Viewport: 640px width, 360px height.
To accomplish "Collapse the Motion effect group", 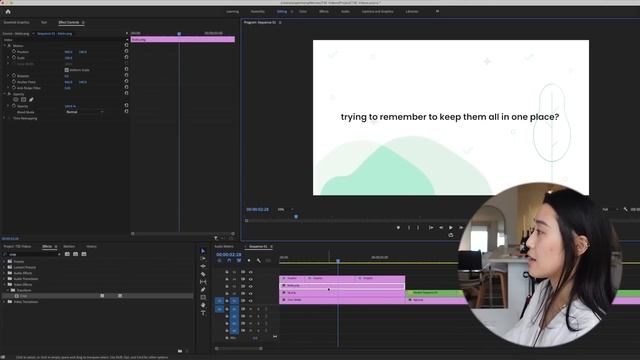I will [x=5, y=46].
